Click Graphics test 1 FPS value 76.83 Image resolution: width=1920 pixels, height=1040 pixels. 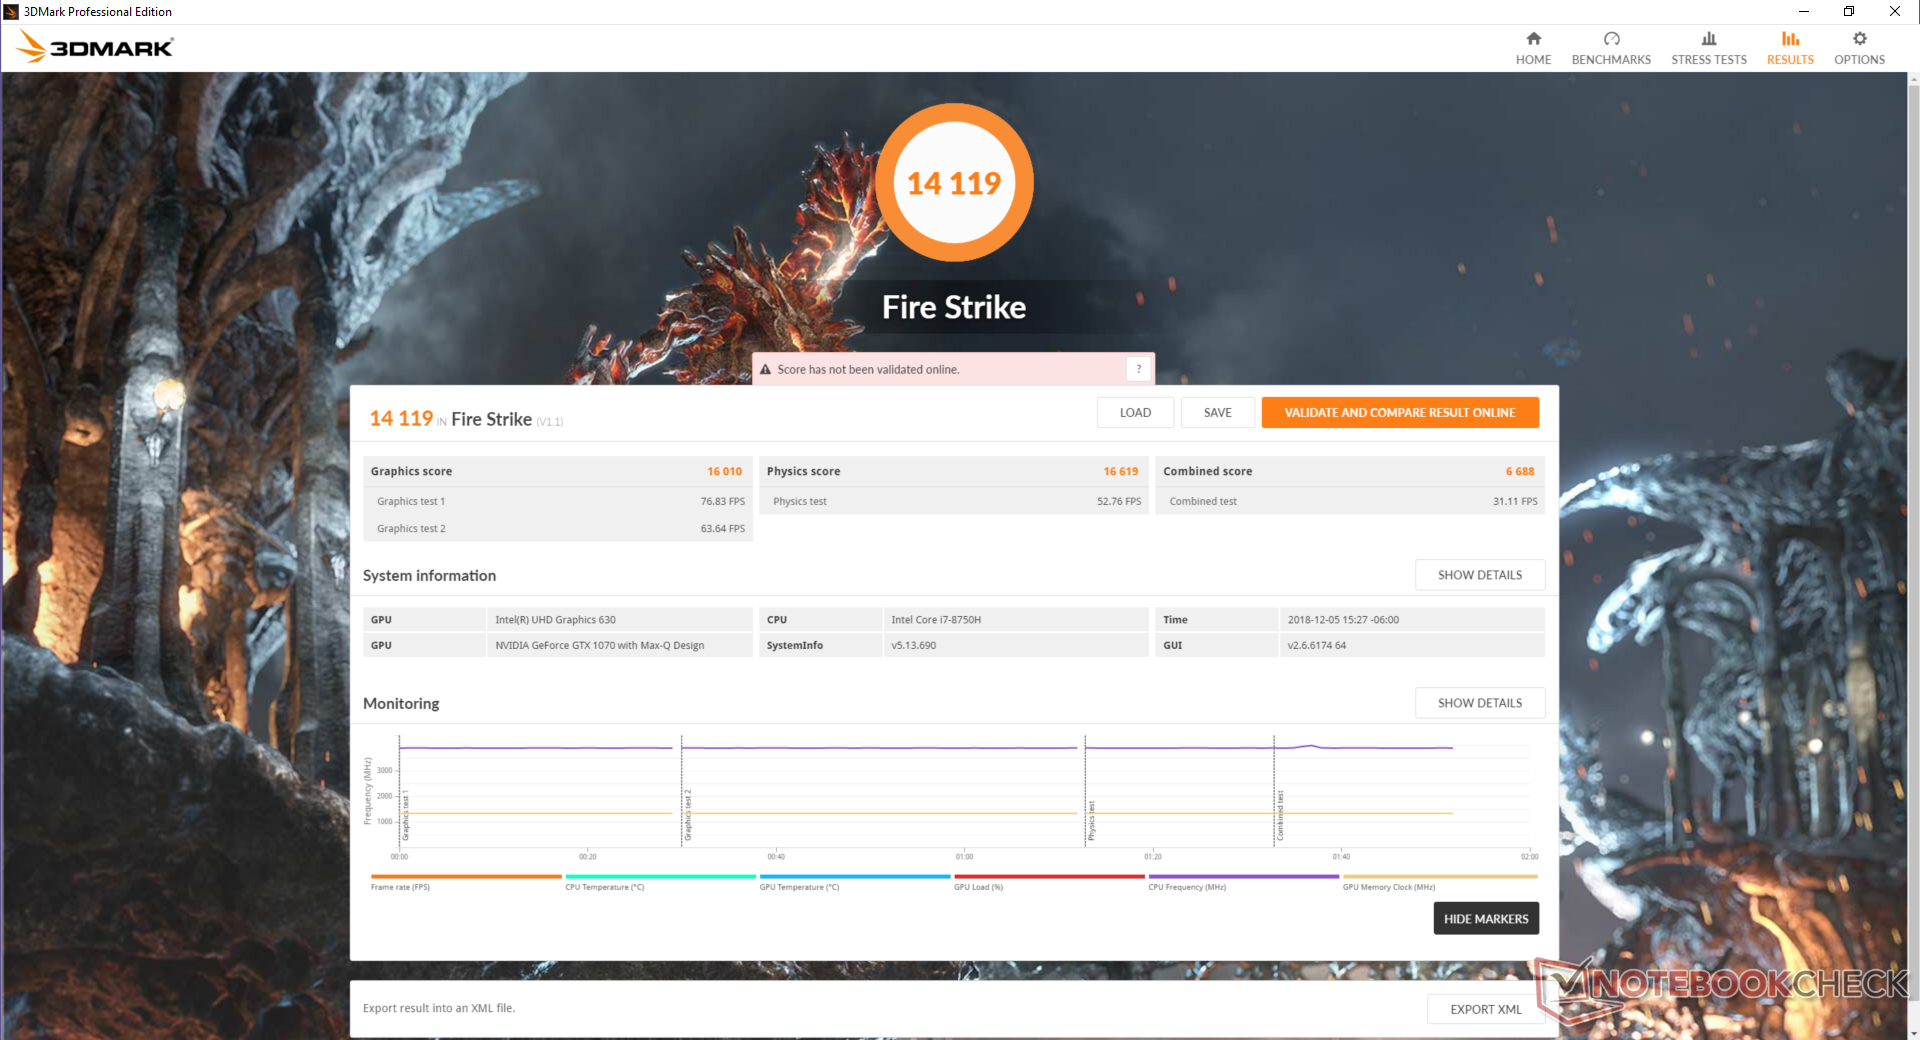[723, 502]
